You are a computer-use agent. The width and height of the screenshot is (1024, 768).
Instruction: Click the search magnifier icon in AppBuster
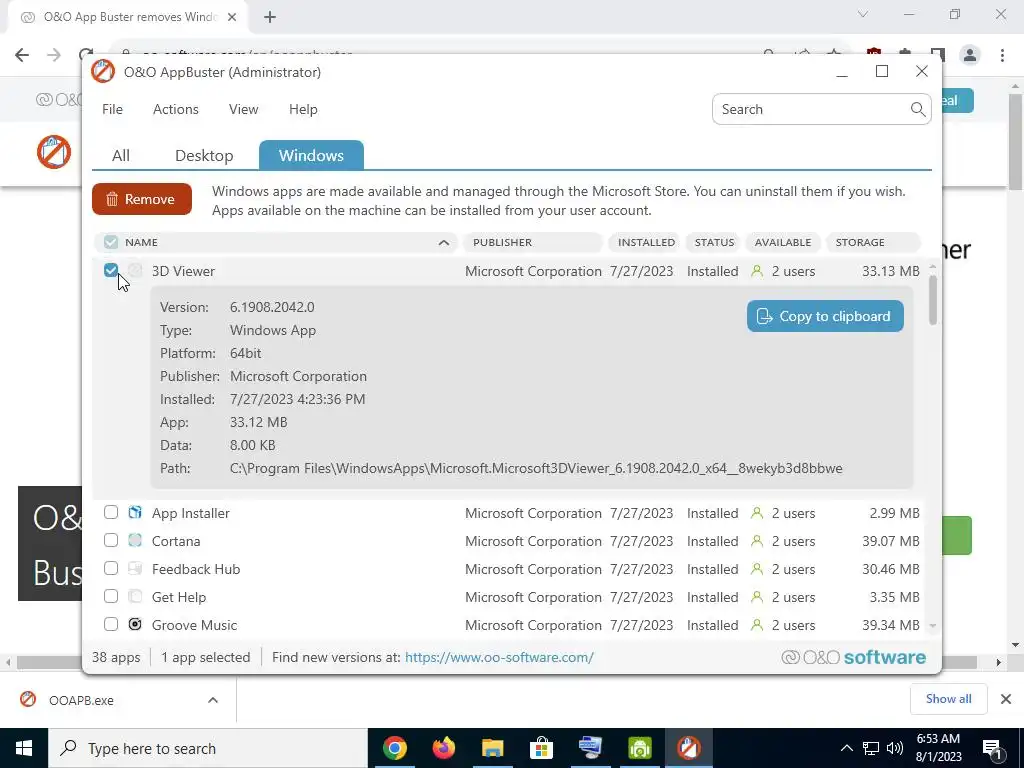click(918, 109)
